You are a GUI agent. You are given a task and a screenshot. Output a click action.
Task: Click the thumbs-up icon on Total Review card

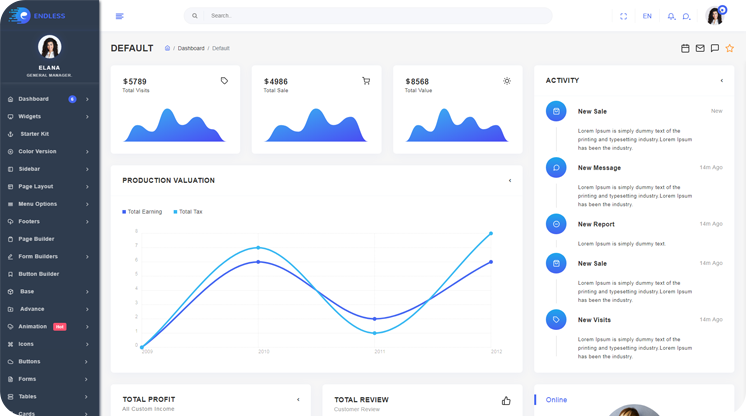(x=506, y=400)
